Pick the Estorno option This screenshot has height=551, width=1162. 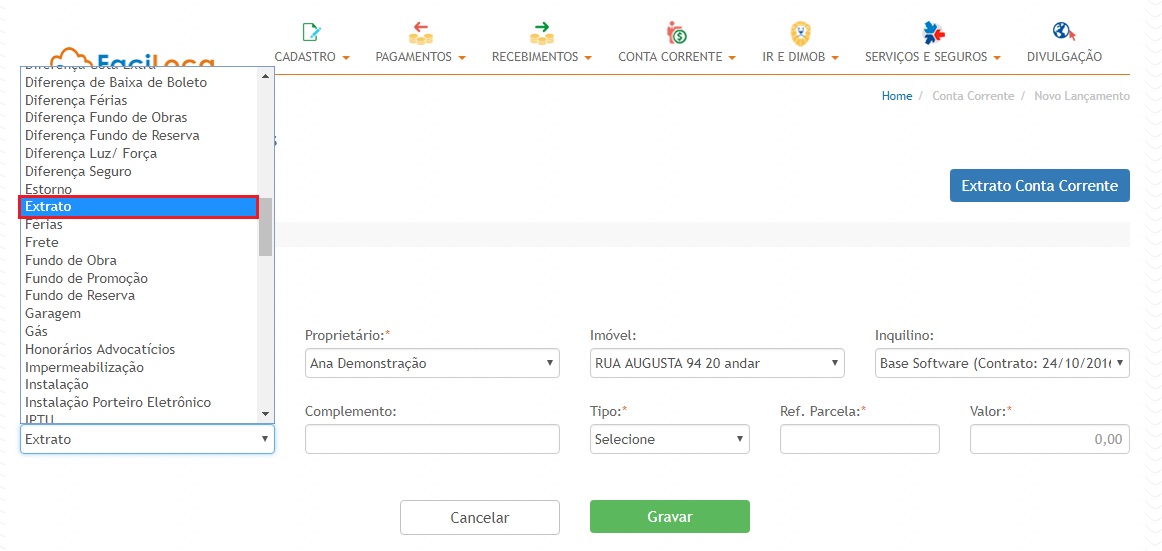click(48, 189)
